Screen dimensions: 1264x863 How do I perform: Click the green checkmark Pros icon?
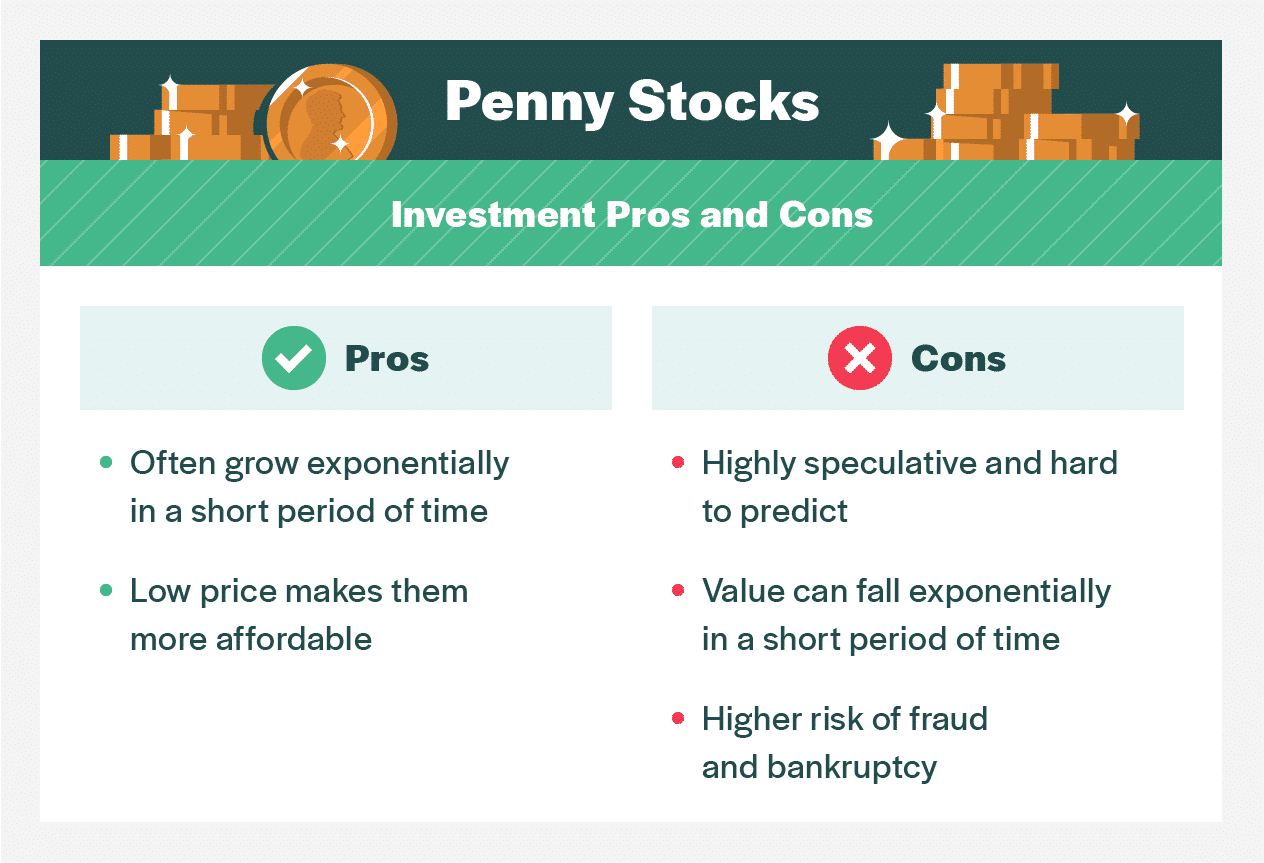pos(294,358)
